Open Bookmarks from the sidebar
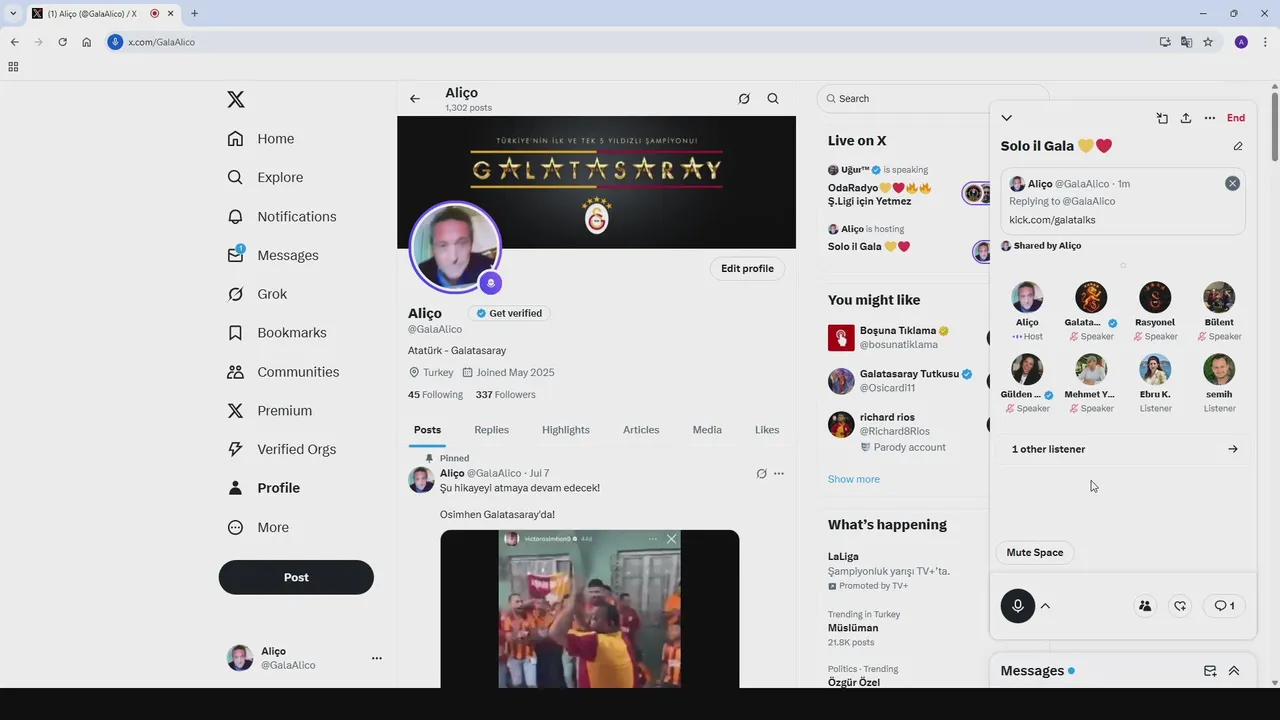1280x720 pixels. [277, 333]
